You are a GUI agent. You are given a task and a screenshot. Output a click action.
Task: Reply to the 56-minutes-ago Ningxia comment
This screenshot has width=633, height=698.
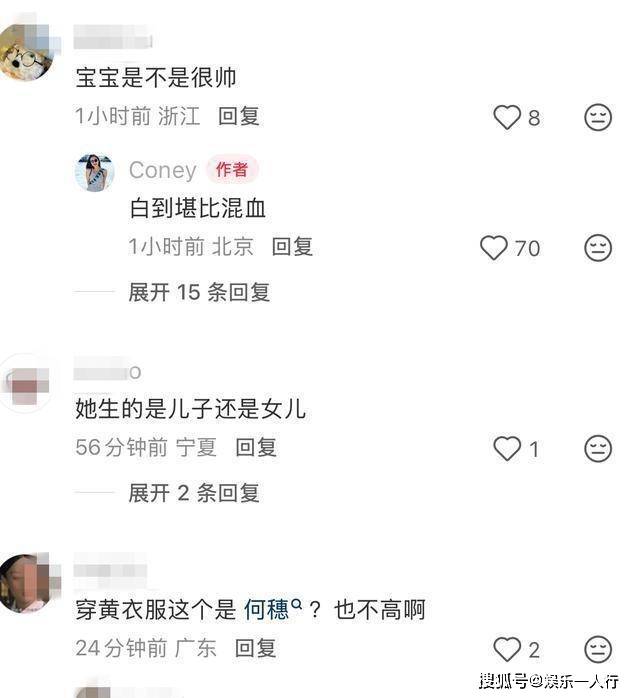256,447
